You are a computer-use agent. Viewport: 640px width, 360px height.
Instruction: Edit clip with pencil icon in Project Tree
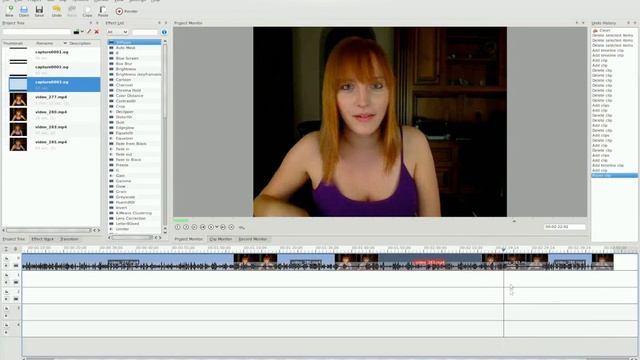(89, 32)
